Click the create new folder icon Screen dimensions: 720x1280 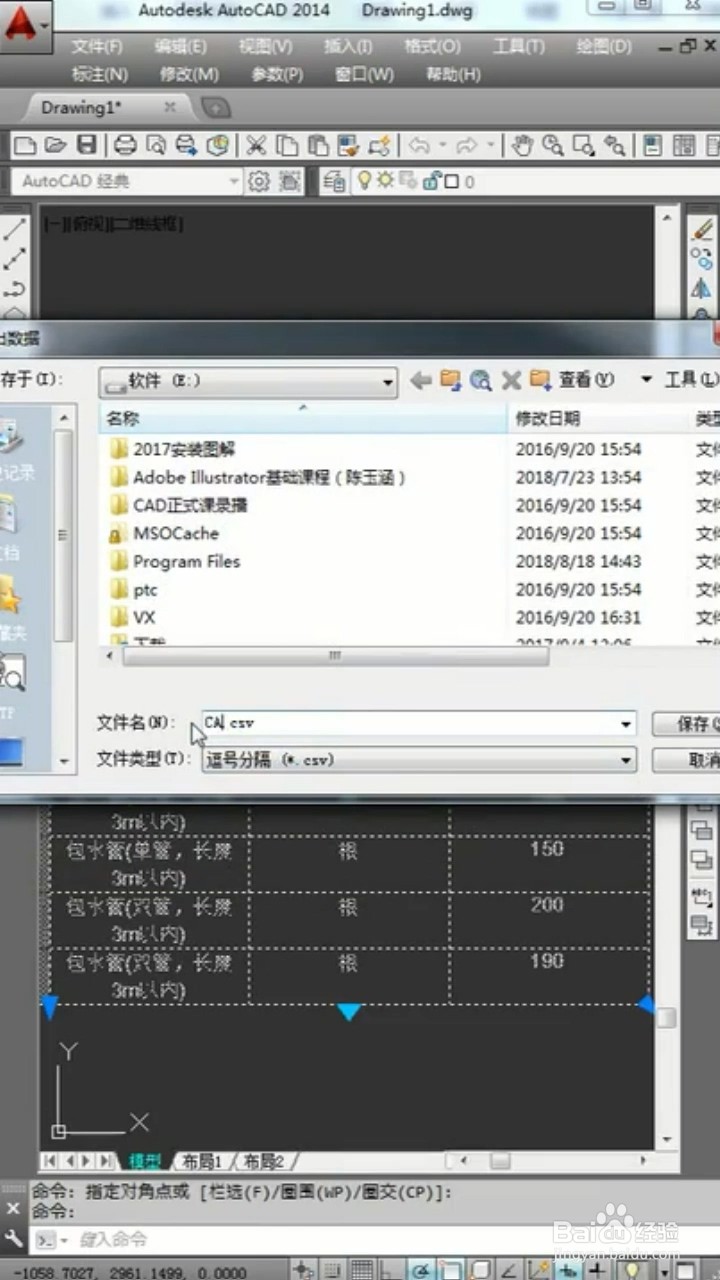point(541,380)
